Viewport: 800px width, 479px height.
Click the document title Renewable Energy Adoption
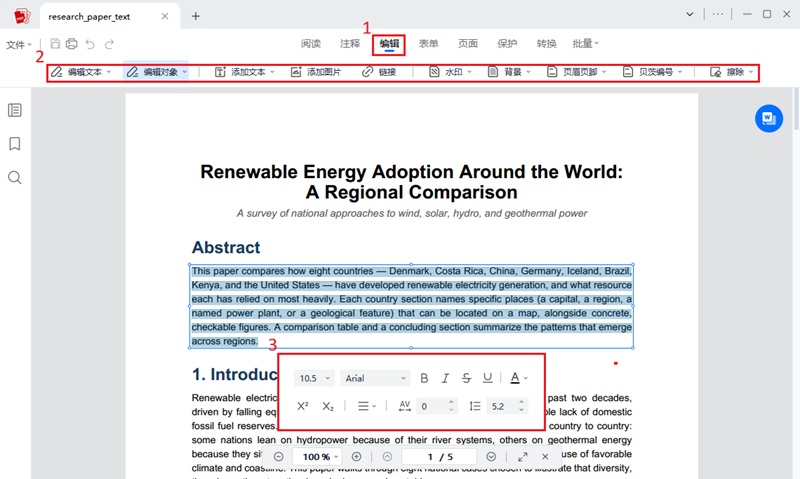412,182
